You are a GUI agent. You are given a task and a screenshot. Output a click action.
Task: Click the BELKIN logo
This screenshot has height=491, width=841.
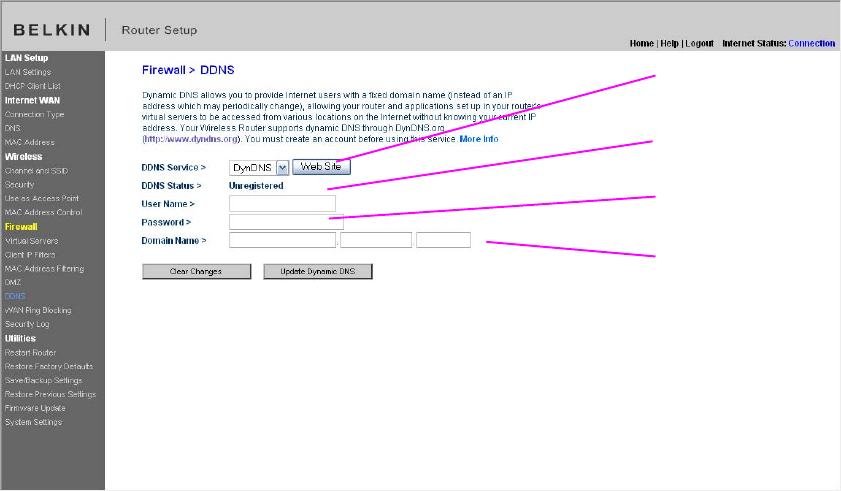(52, 30)
